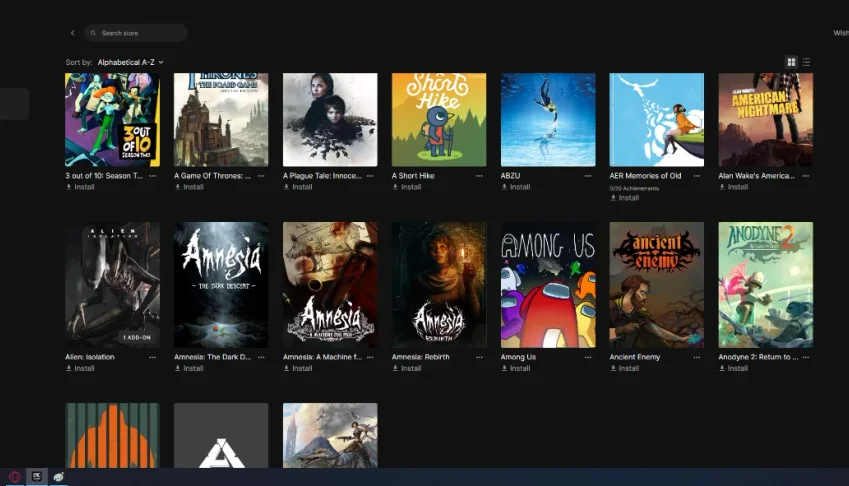
Task: Install Ancient Enemy
Action: coord(624,369)
